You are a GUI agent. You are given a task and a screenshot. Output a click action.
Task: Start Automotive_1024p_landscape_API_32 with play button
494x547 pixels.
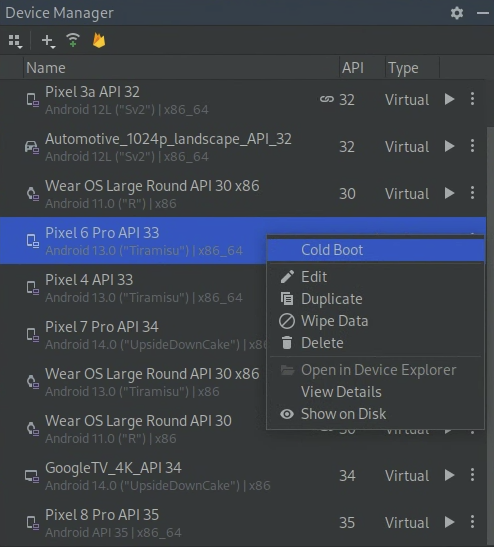(x=450, y=146)
